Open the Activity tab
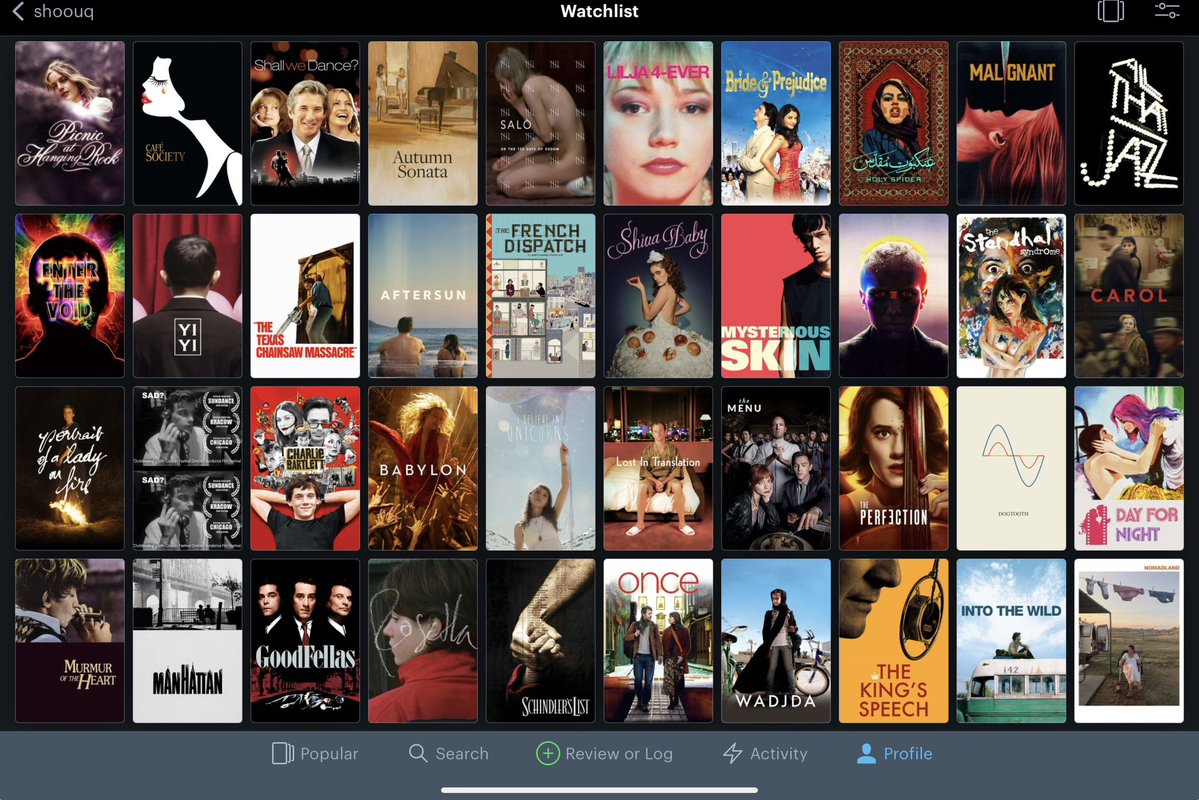Viewport: 1199px width, 800px height. click(x=765, y=753)
